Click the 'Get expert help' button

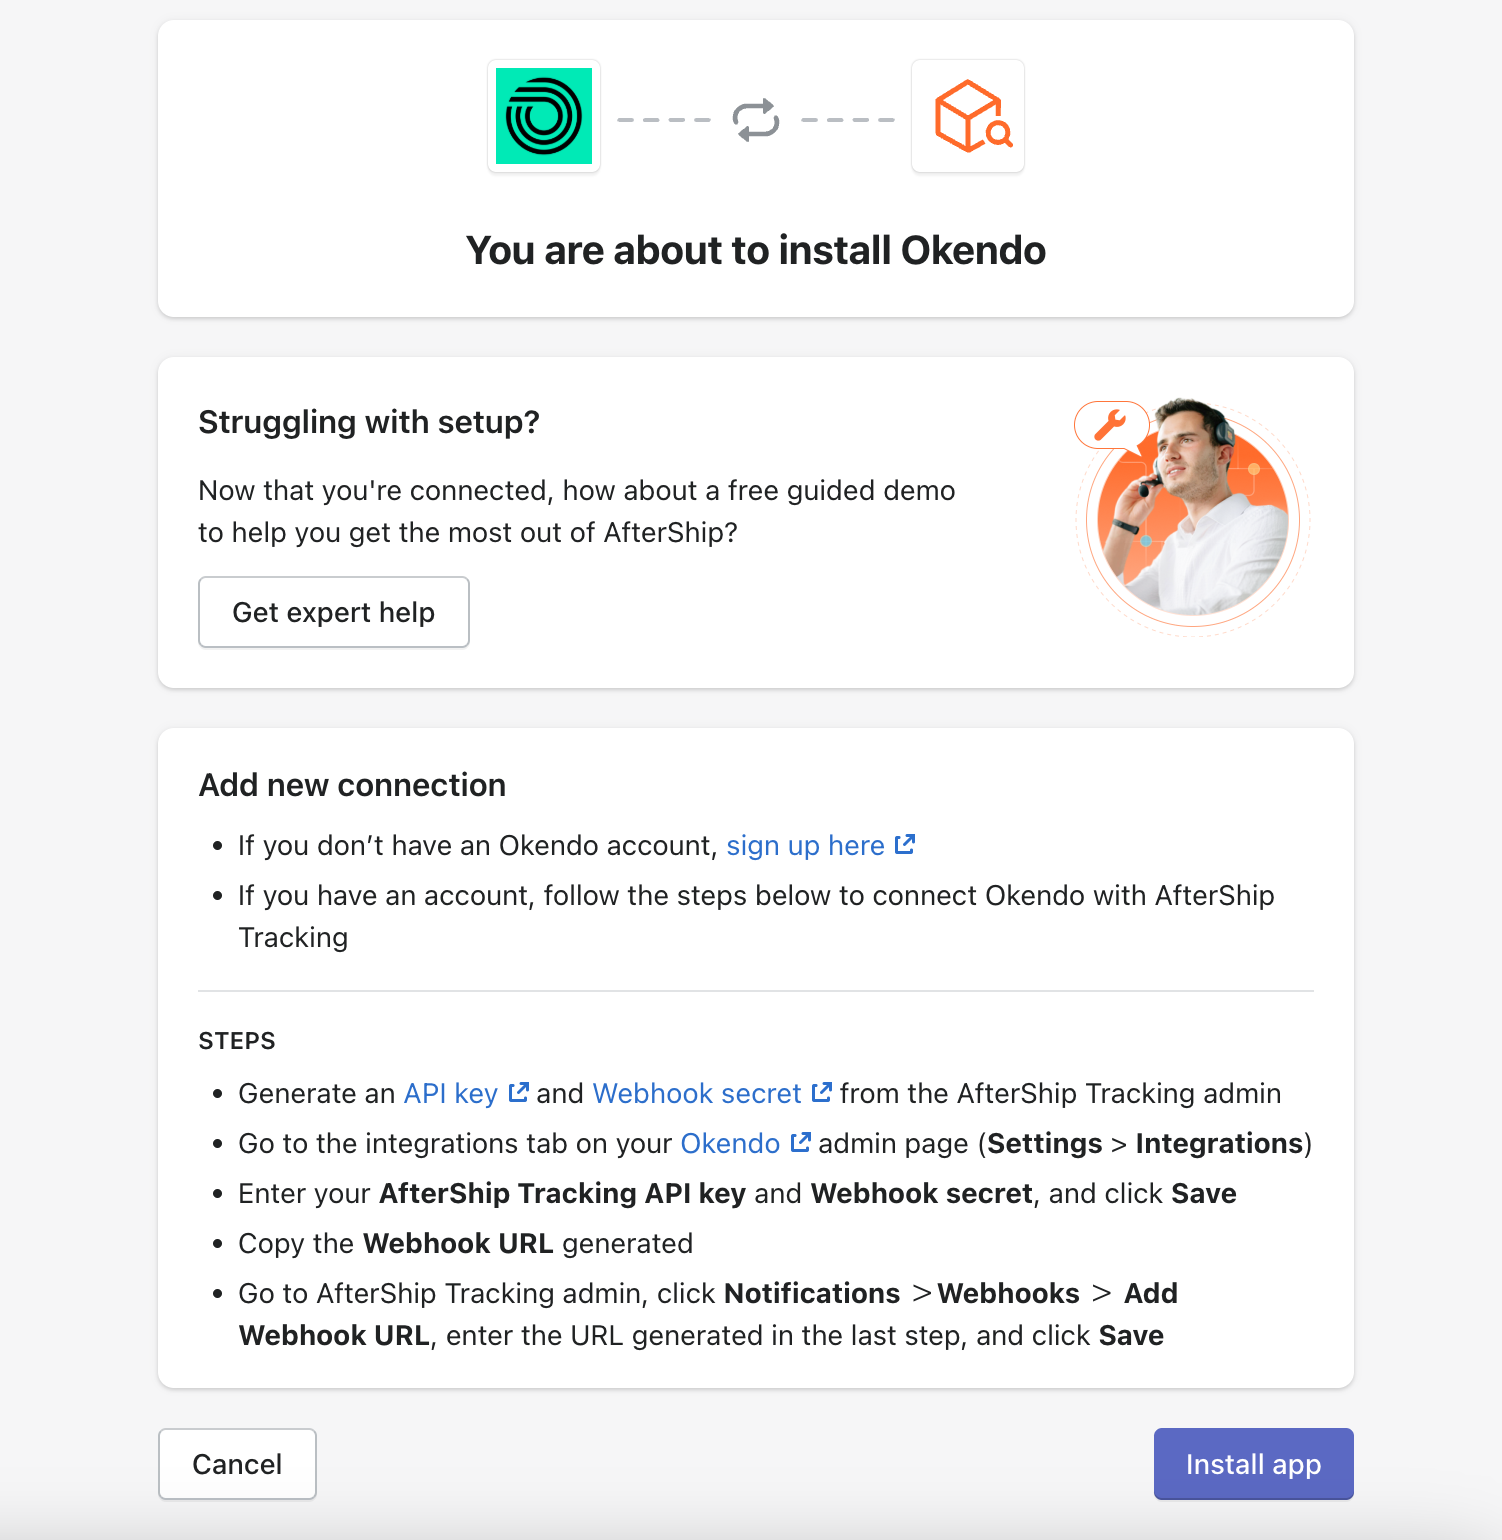pos(334,612)
